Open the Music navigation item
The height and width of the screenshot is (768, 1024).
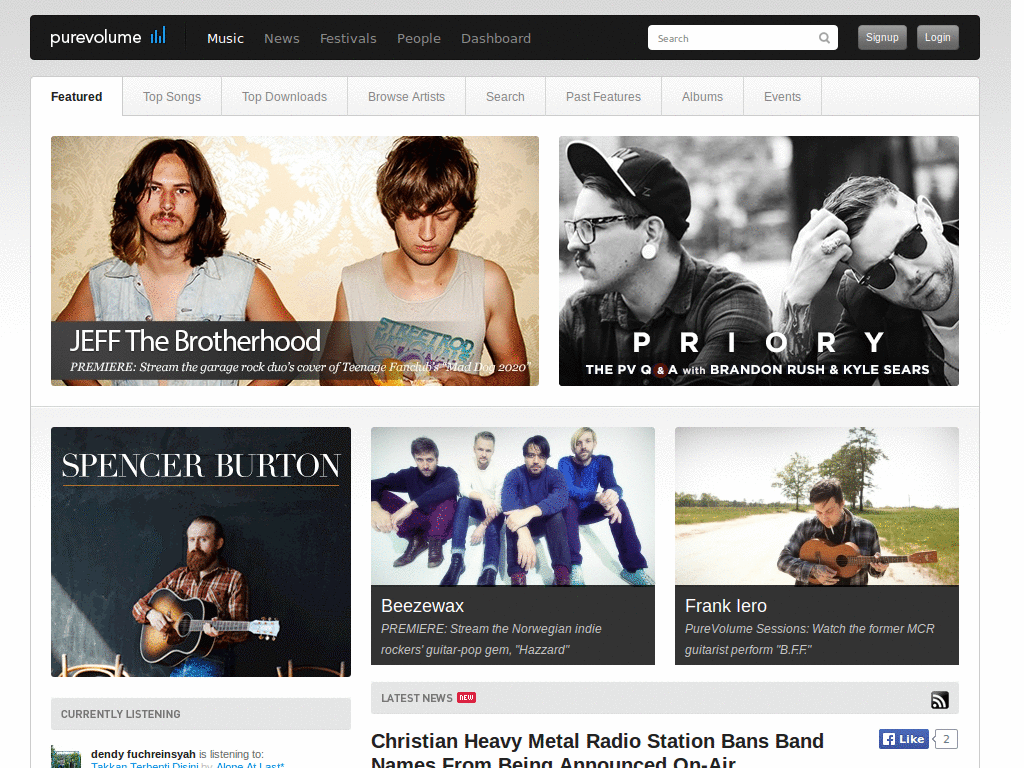click(x=225, y=39)
